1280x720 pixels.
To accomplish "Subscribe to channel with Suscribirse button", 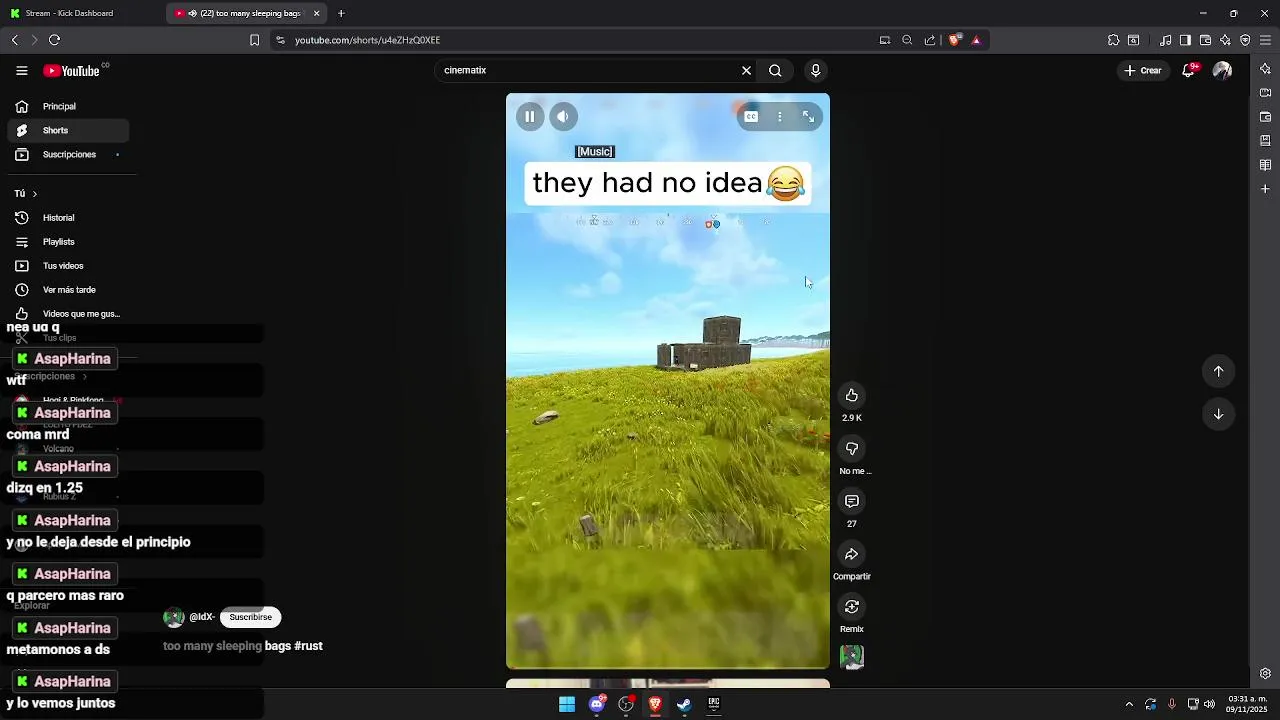I will click(x=250, y=617).
